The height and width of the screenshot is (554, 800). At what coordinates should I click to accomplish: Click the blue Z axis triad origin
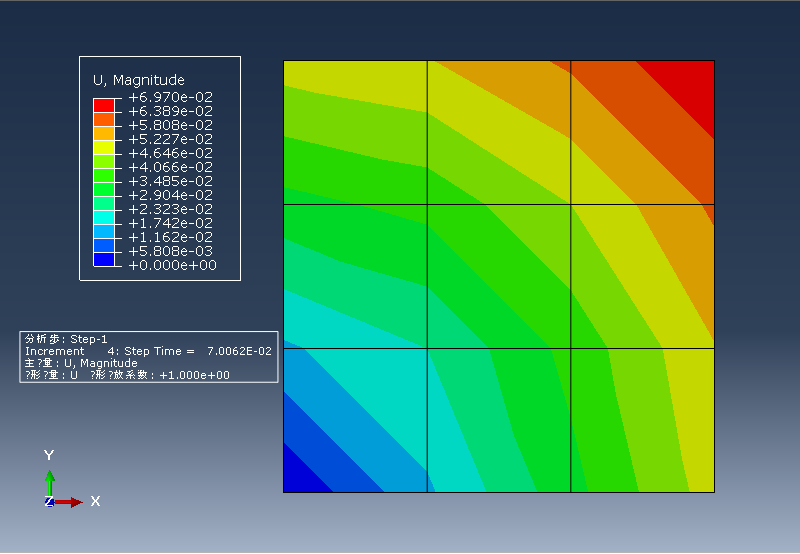49,501
